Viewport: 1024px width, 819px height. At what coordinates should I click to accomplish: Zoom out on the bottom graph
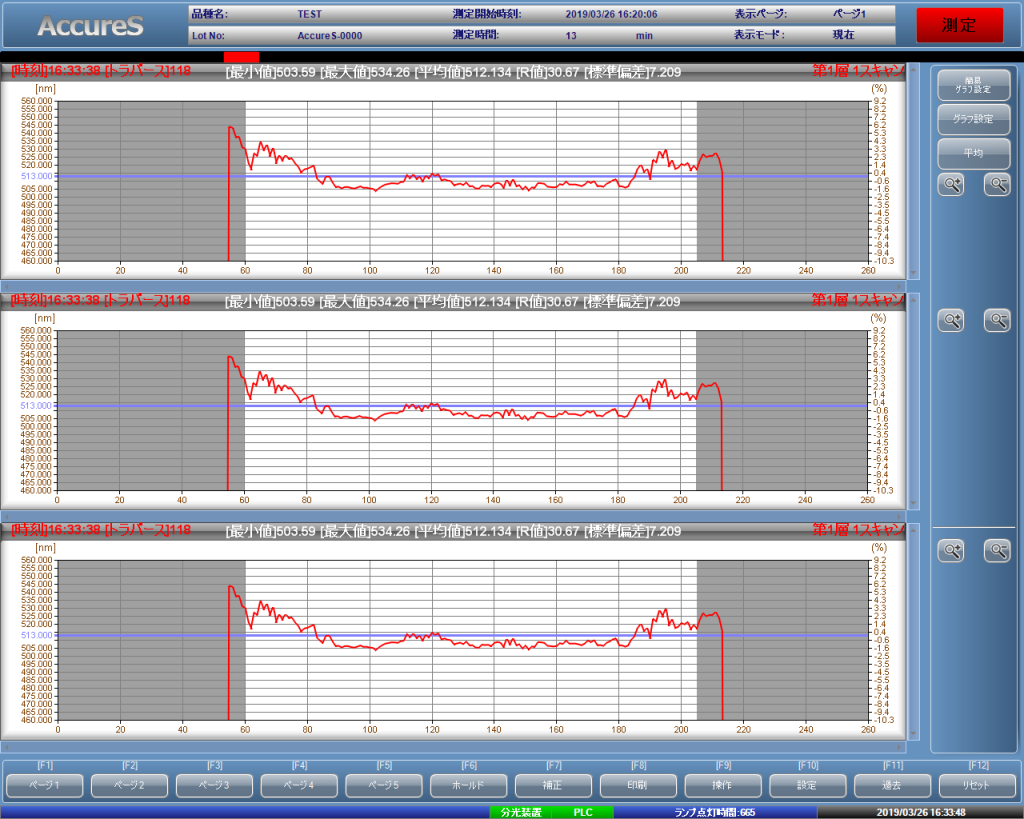pyautogui.click(x=997, y=551)
